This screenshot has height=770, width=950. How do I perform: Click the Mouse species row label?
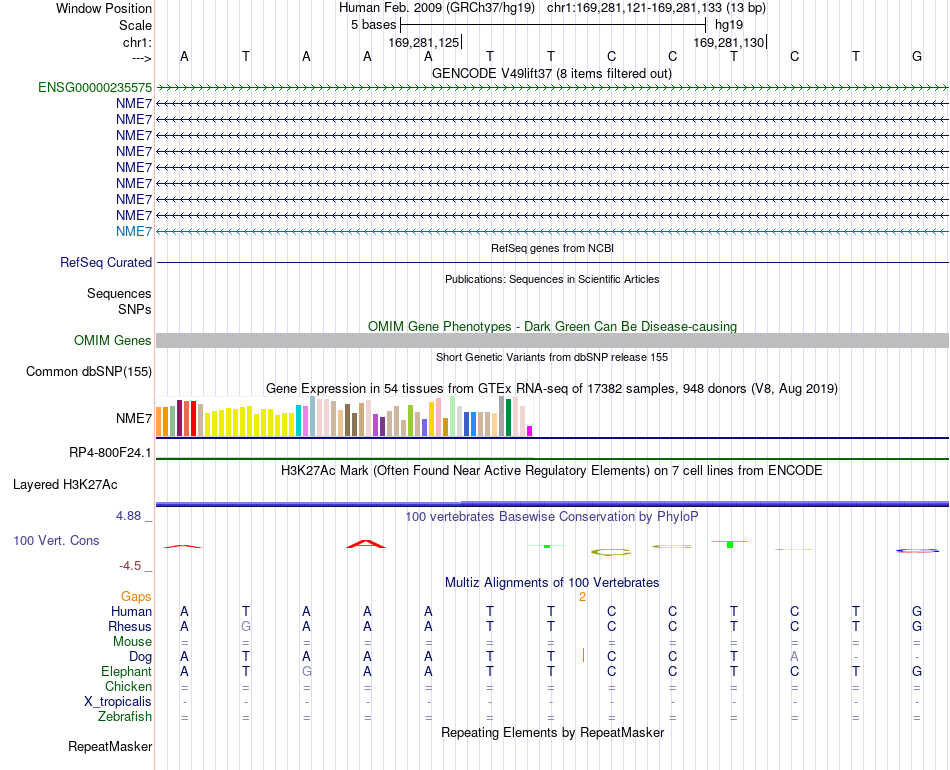132,642
